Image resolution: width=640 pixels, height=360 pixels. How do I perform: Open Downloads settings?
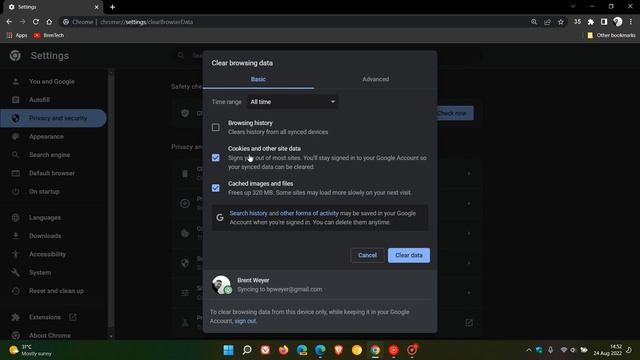tap(45, 236)
